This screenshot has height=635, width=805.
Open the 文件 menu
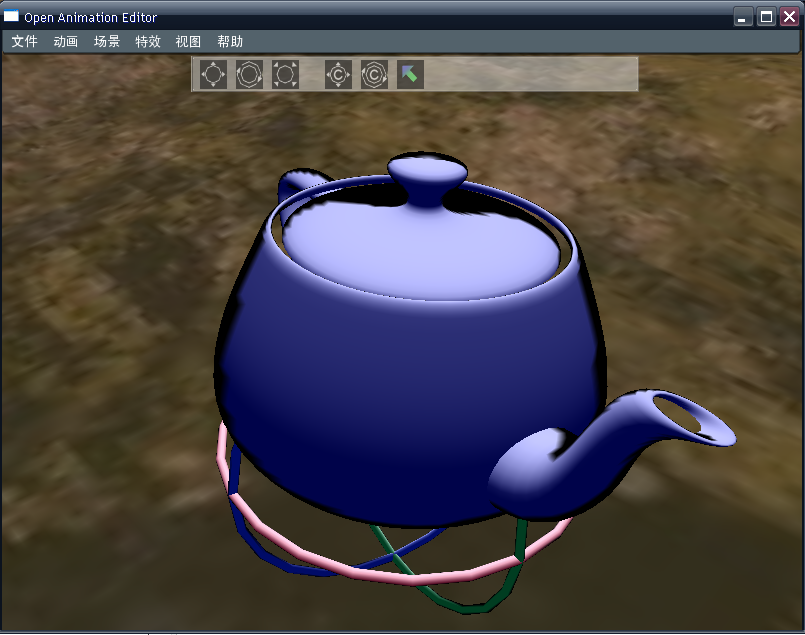click(24, 42)
